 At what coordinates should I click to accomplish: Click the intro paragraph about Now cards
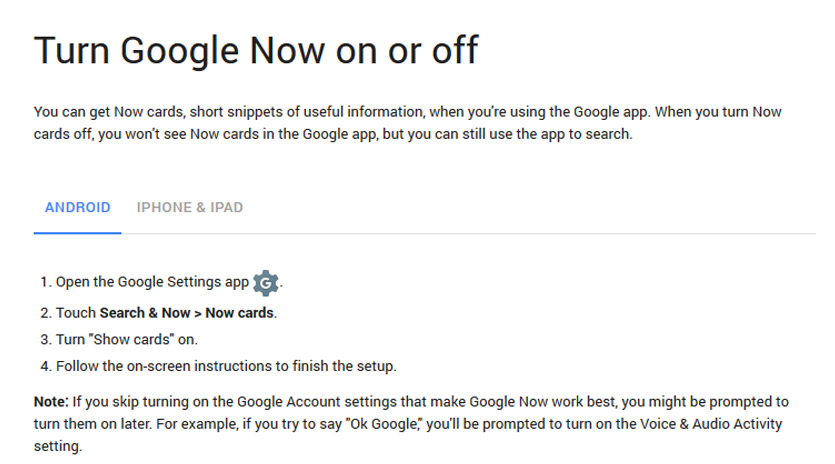coord(407,123)
